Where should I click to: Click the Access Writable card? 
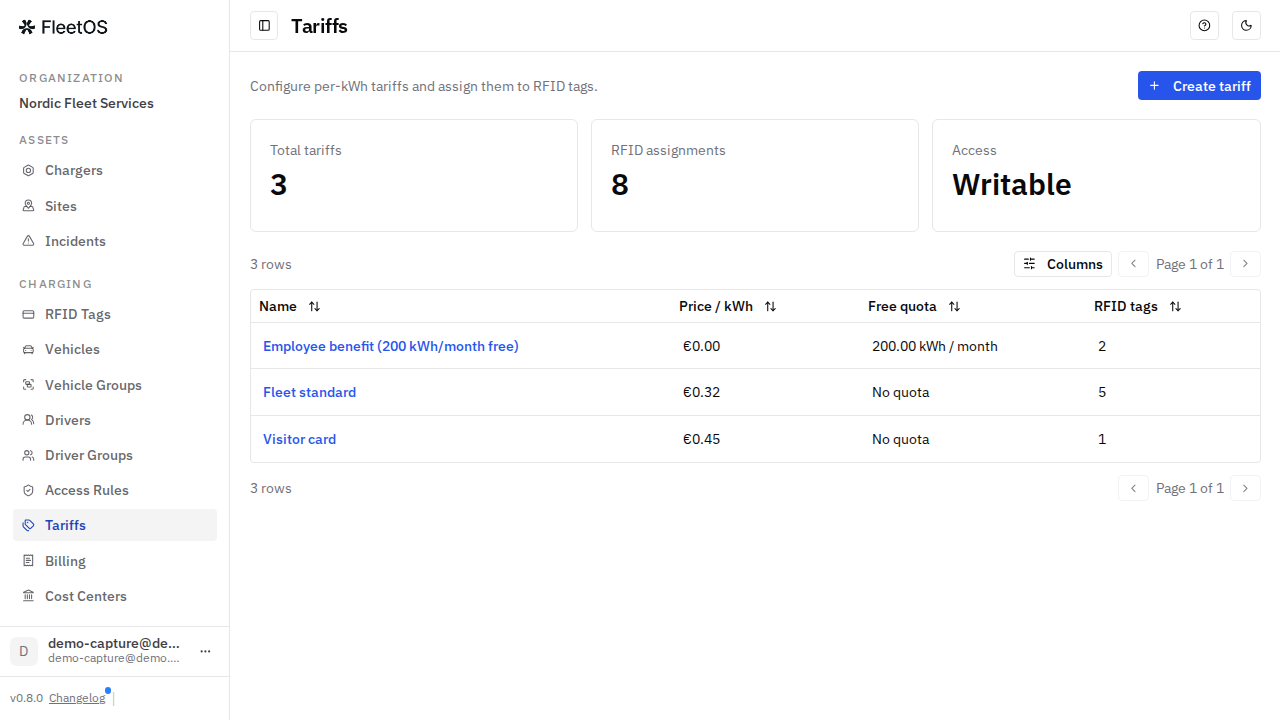click(x=1096, y=176)
